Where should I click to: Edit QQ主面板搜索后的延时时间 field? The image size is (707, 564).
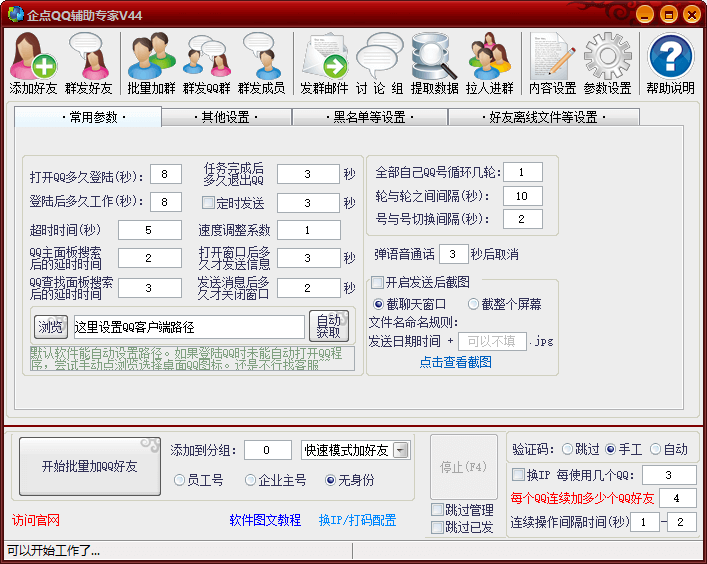(x=150, y=258)
